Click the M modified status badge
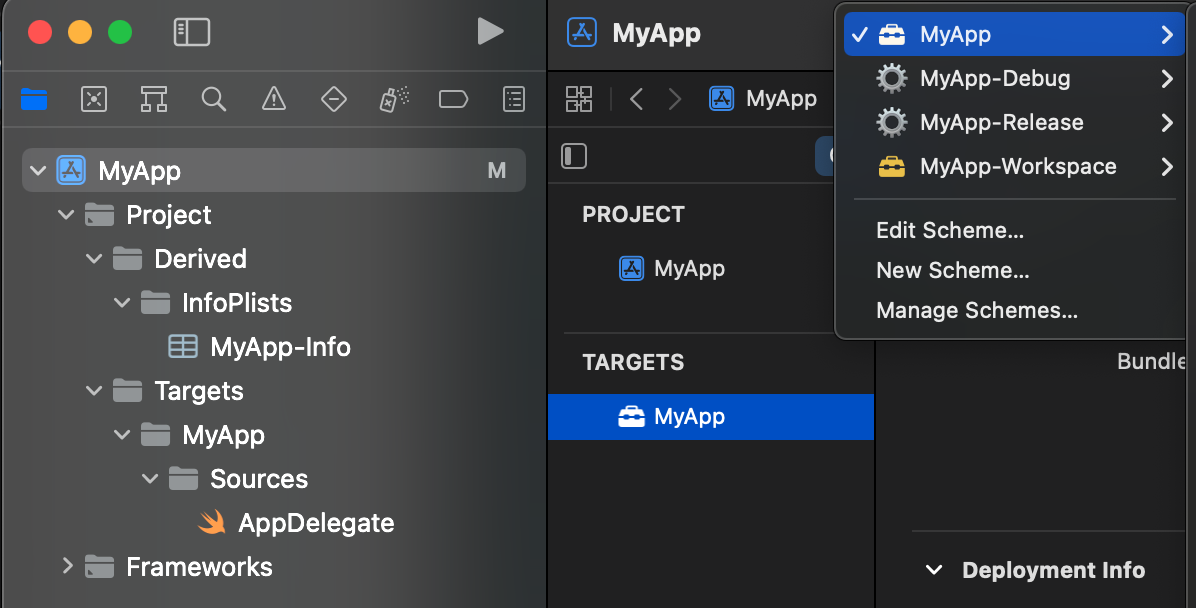The image size is (1196, 608). pos(497,171)
